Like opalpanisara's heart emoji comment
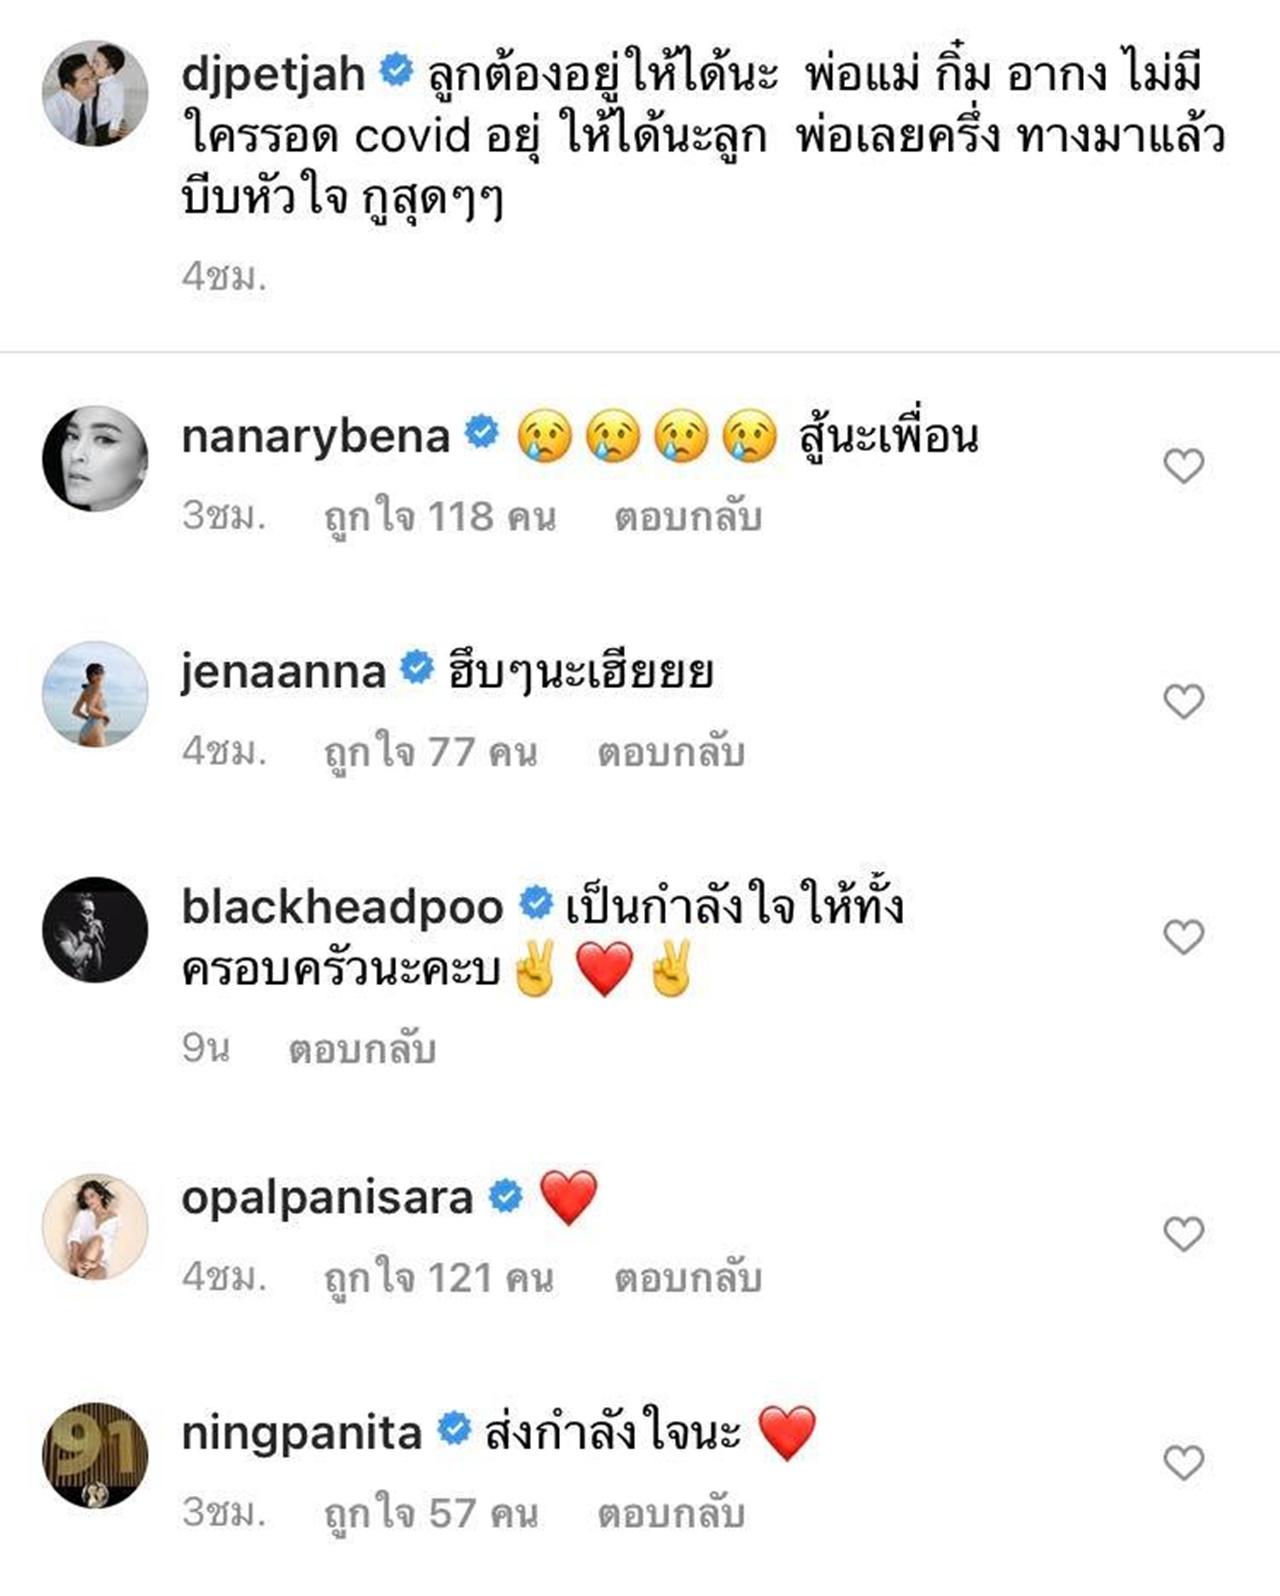The width and height of the screenshot is (1280, 1596). pos(1183,1234)
